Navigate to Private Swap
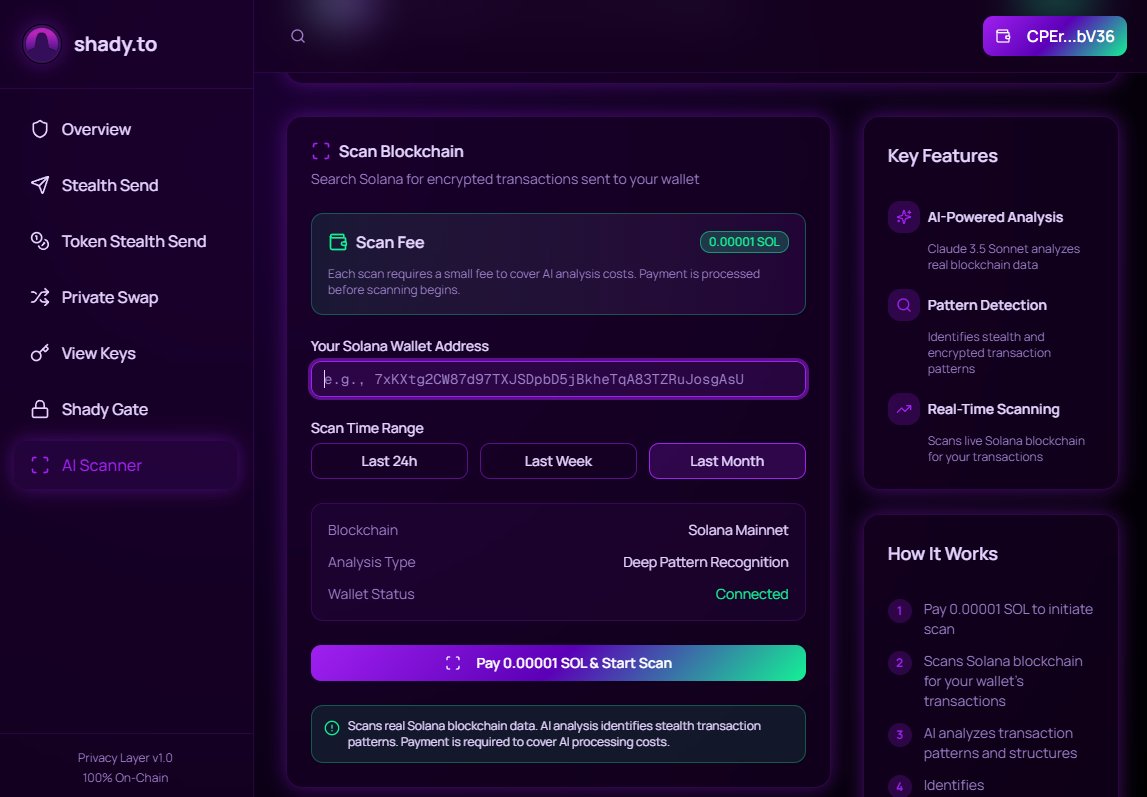This screenshot has width=1147, height=797. tap(125, 297)
